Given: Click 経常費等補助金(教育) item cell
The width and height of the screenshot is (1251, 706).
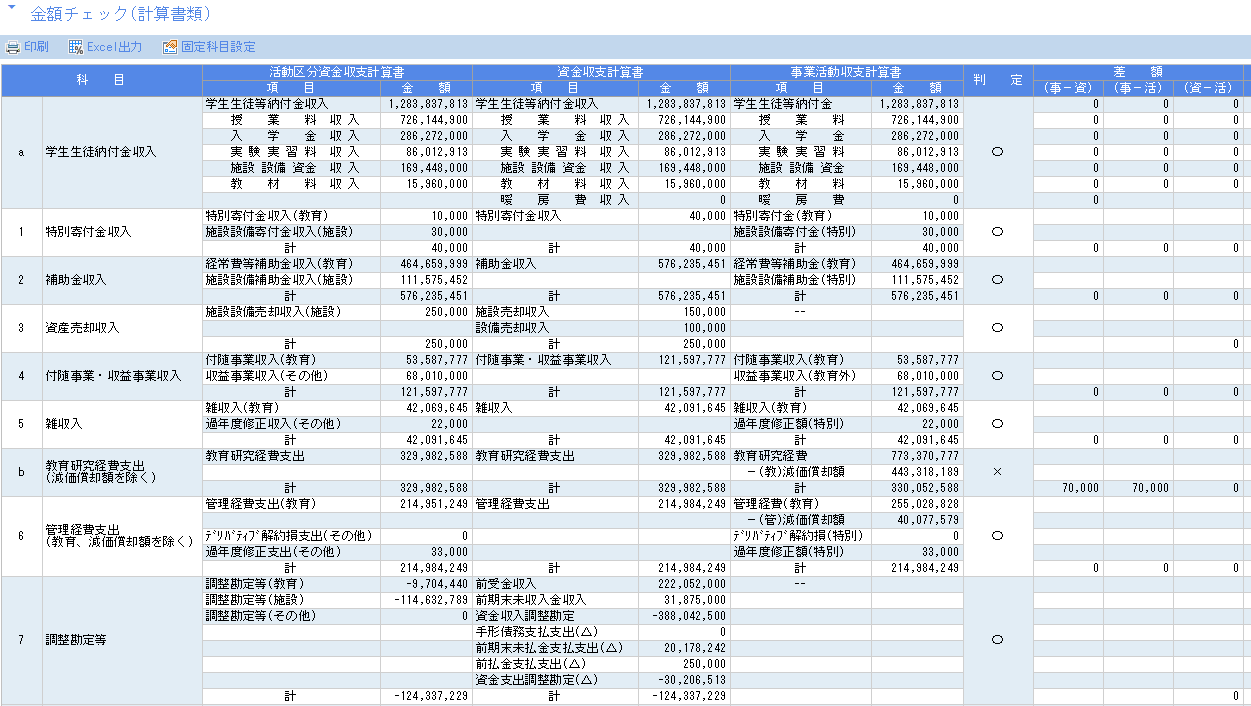Looking at the screenshot, I should 801,264.
